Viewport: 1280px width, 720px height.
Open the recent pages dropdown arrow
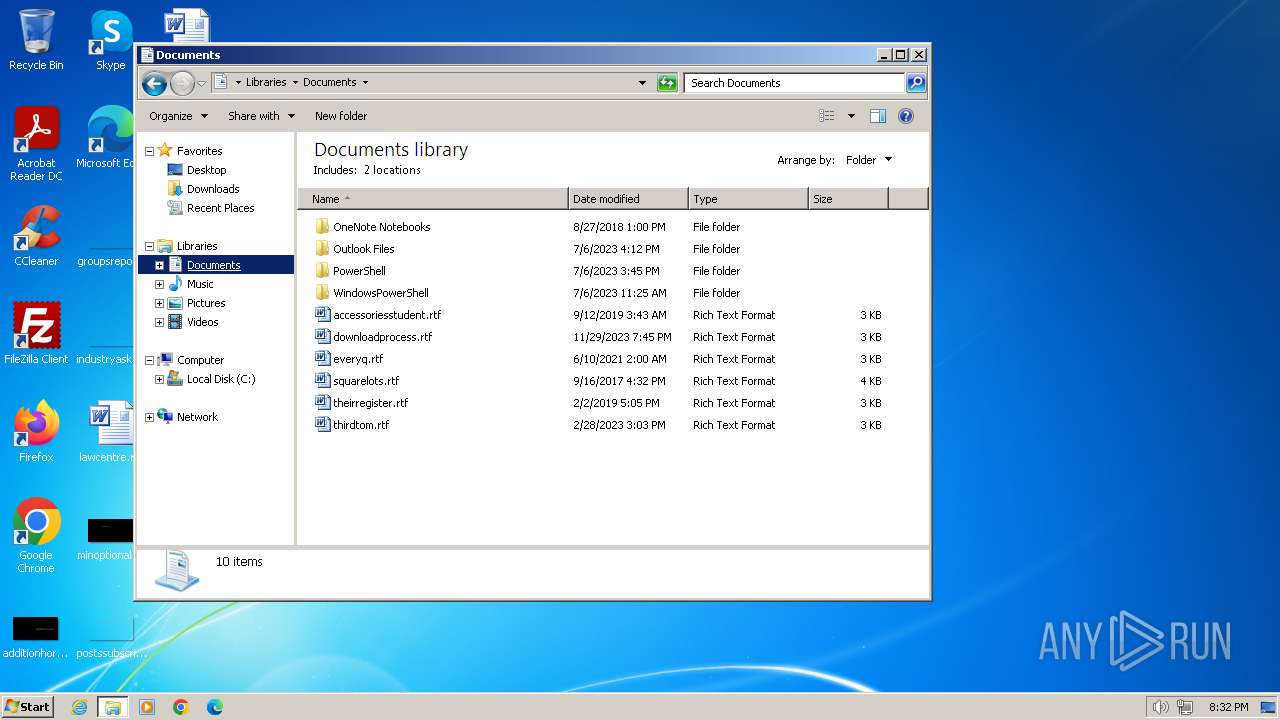(x=202, y=83)
